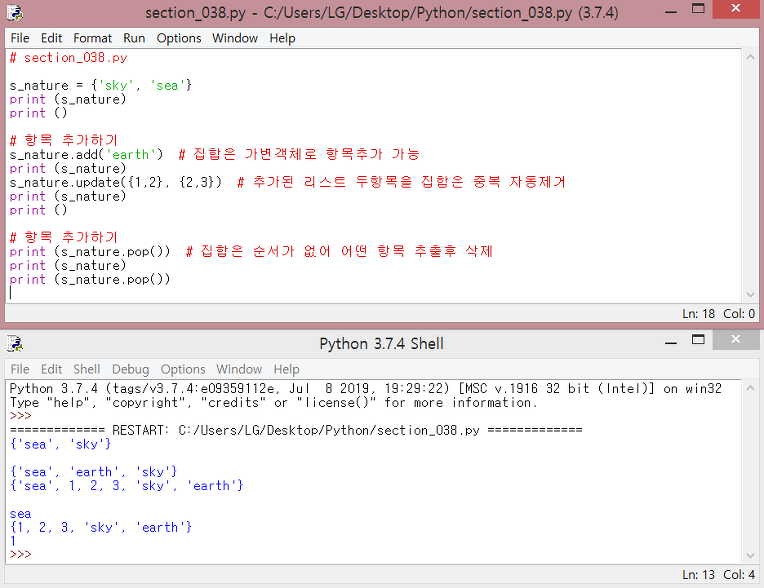This screenshot has width=764, height=588.
Task: Close the Python 3.7.4 Shell window
Action: 736,340
